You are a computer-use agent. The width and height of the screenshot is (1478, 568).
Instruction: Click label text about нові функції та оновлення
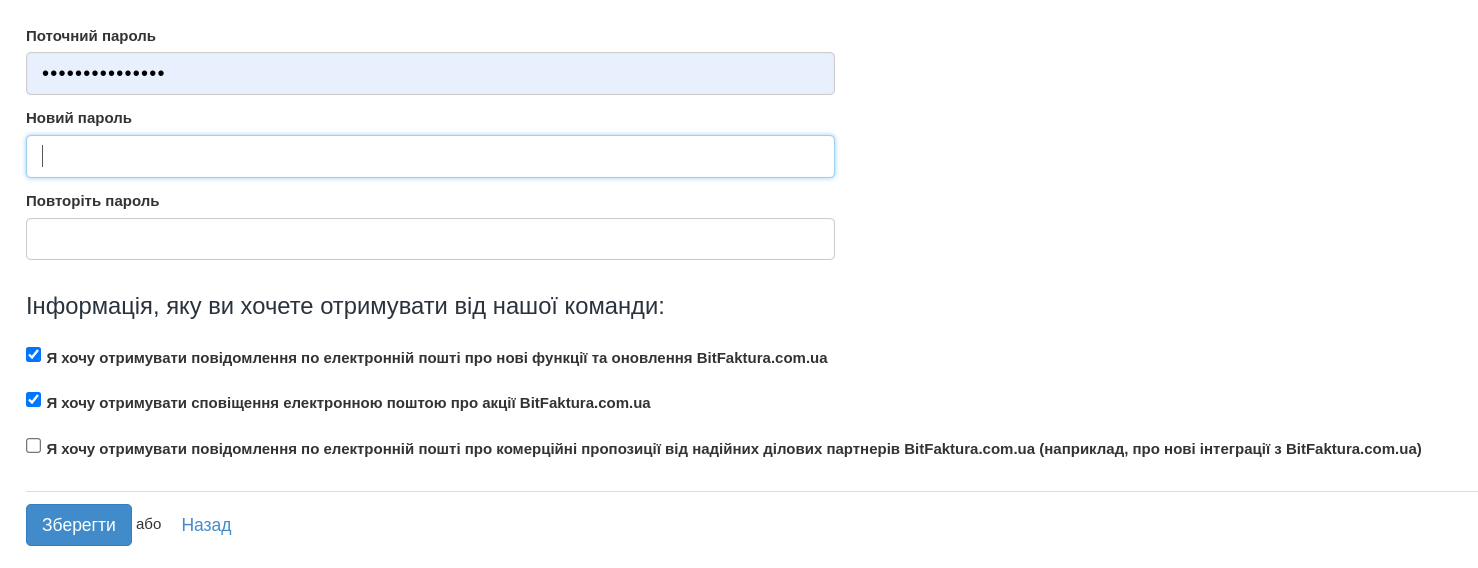point(437,358)
